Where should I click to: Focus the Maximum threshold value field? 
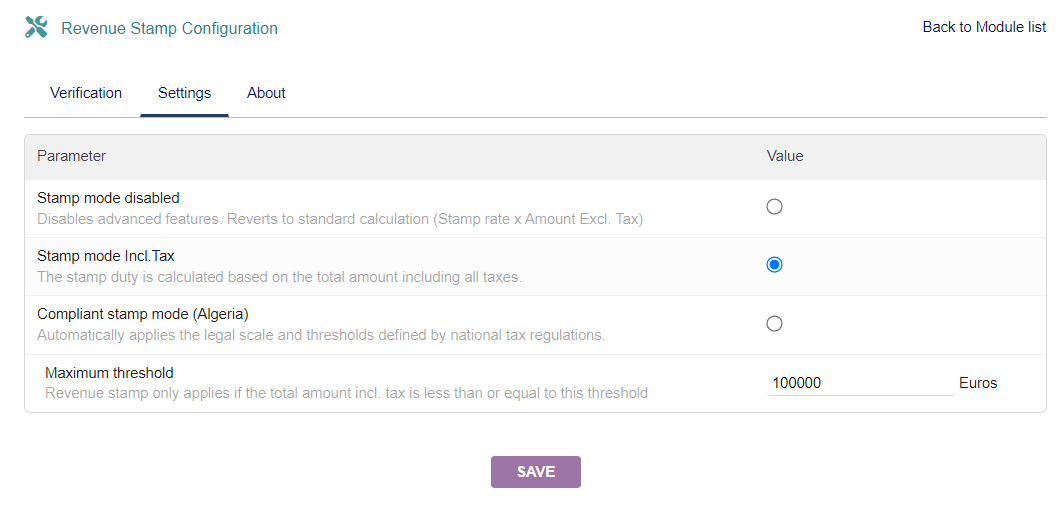(x=860, y=383)
